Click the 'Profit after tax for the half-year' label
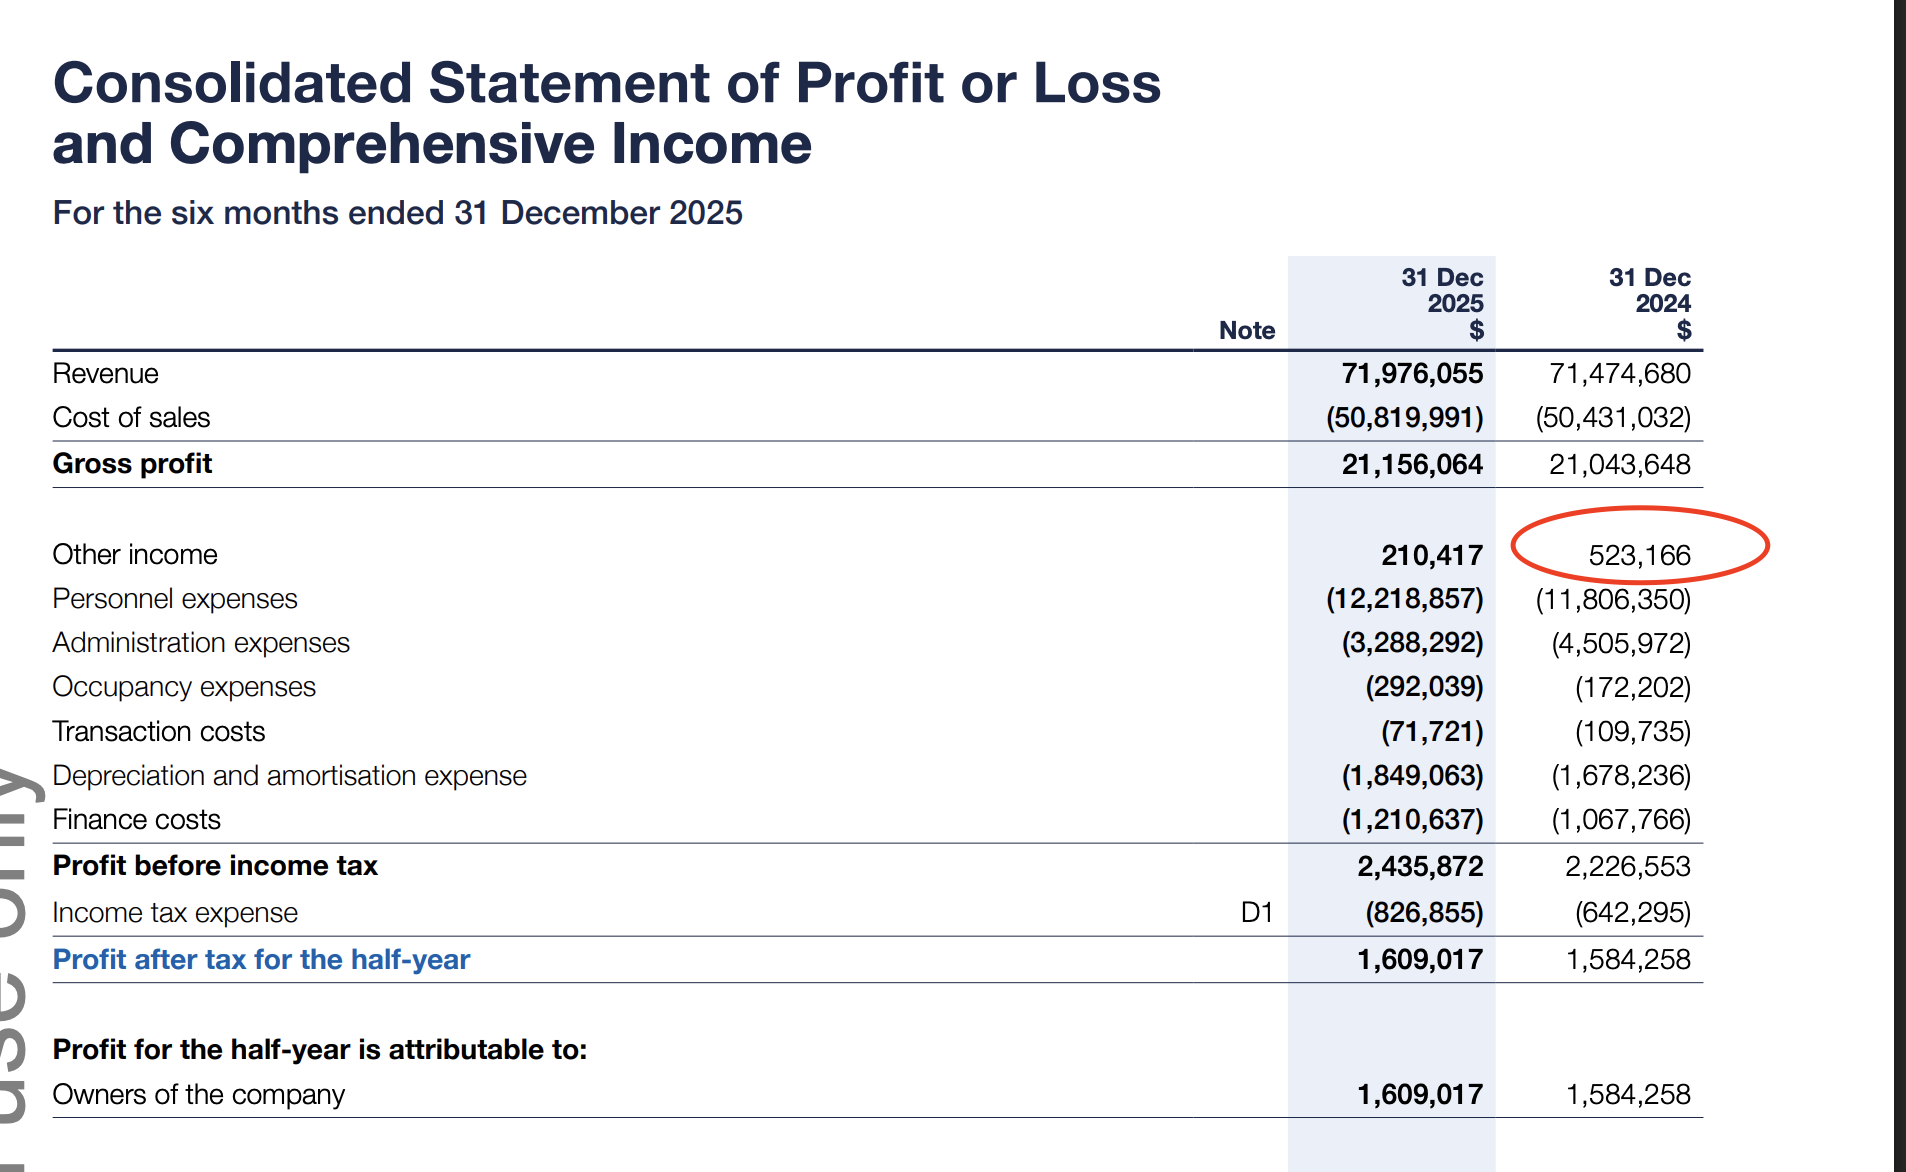Screen dimensions: 1906x1172 point(261,959)
